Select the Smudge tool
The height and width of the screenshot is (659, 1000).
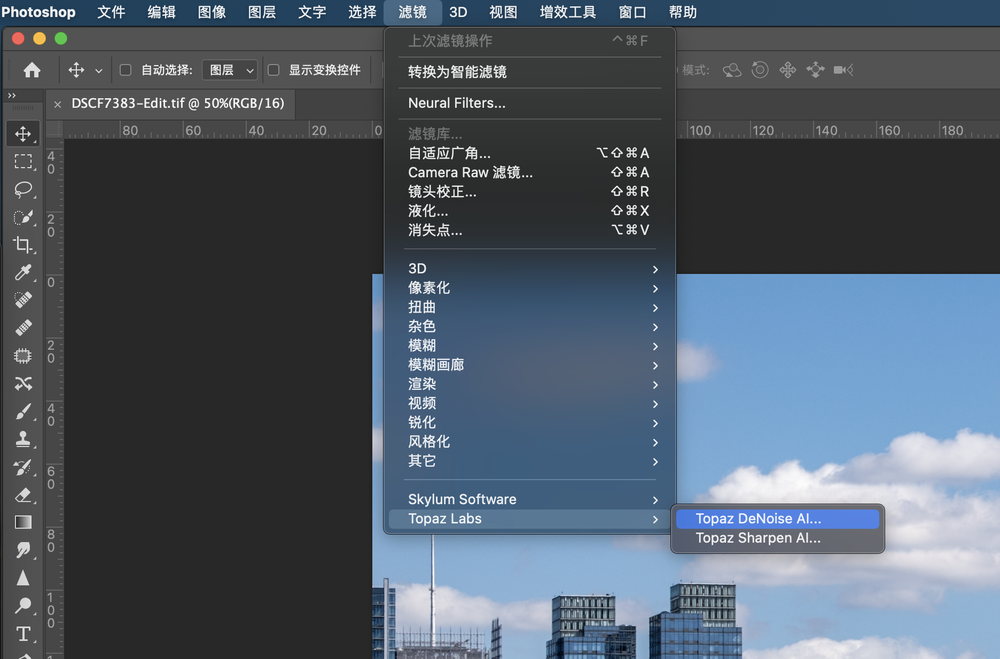point(23,550)
